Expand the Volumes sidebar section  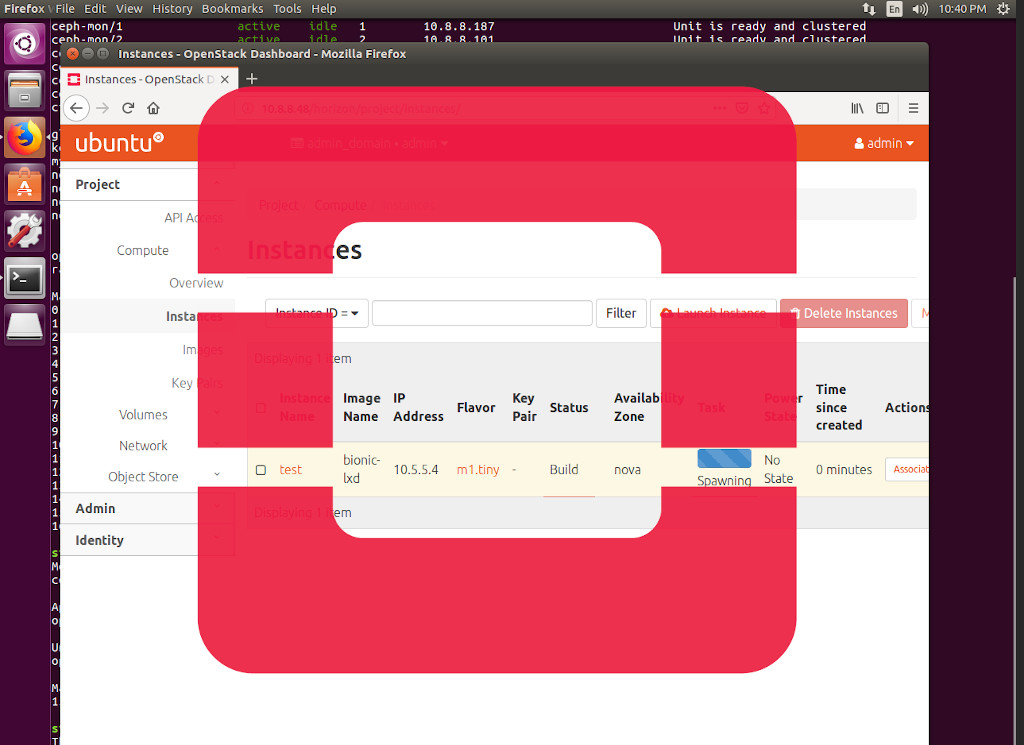coord(143,415)
